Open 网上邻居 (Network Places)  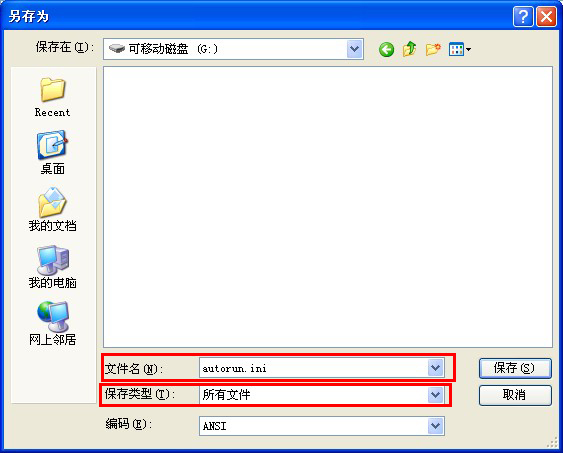[52, 323]
